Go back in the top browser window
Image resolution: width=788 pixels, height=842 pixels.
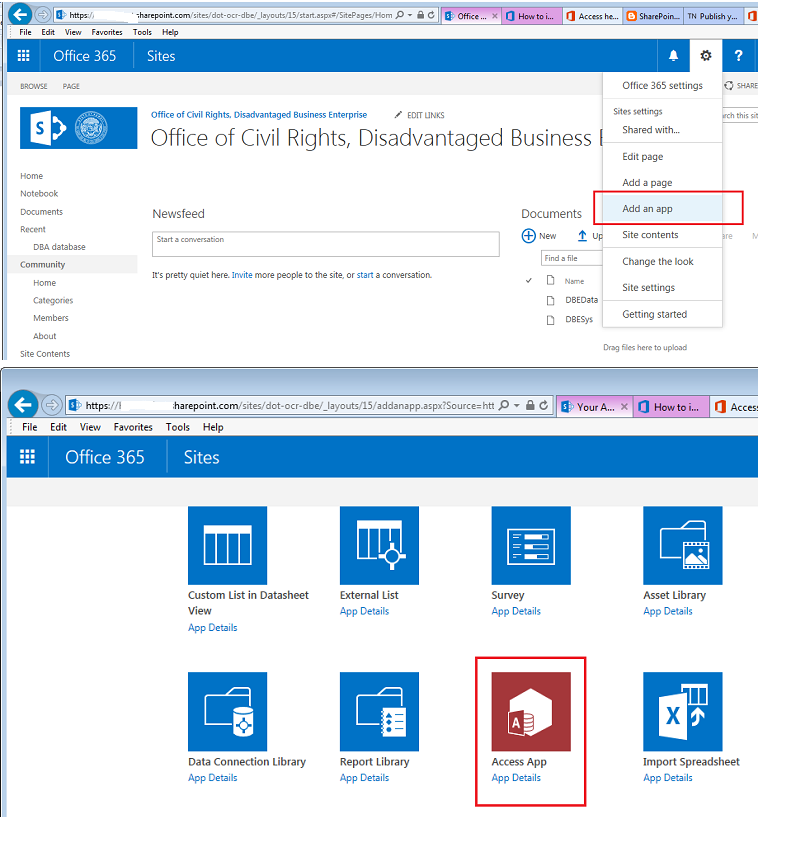(x=21, y=14)
